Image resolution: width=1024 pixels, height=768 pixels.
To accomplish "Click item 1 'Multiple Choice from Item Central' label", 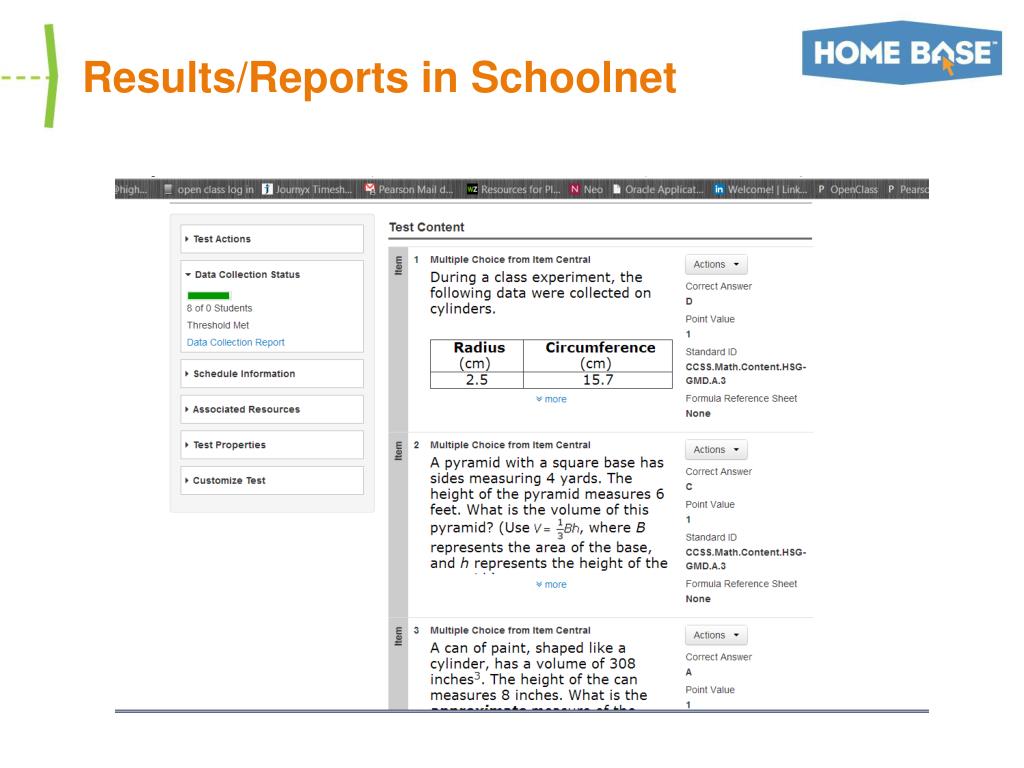I will coord(510,260).
